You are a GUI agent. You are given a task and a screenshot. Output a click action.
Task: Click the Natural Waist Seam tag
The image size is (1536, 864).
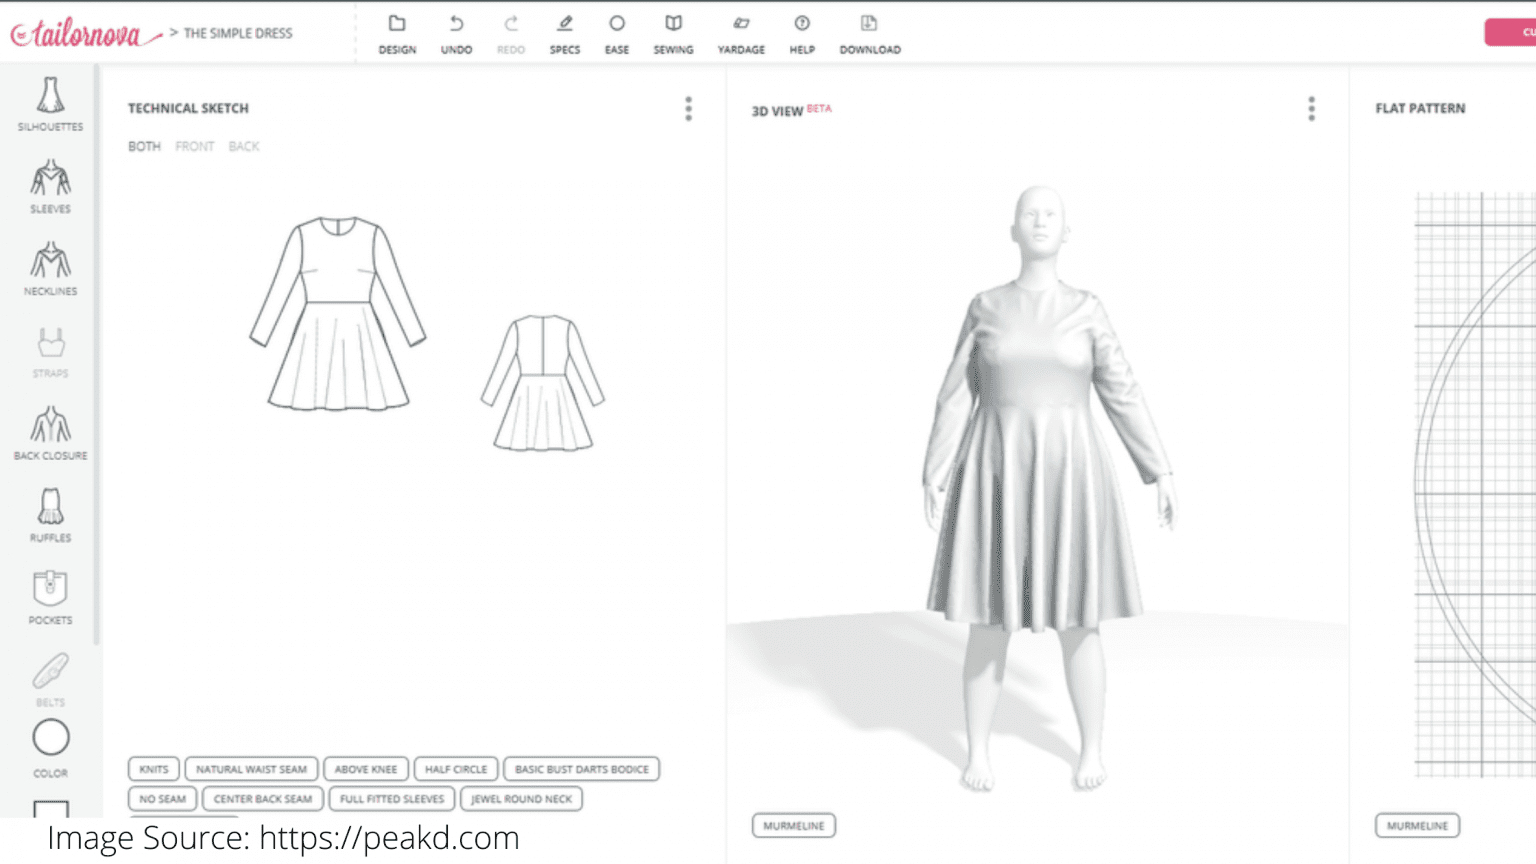251,769
